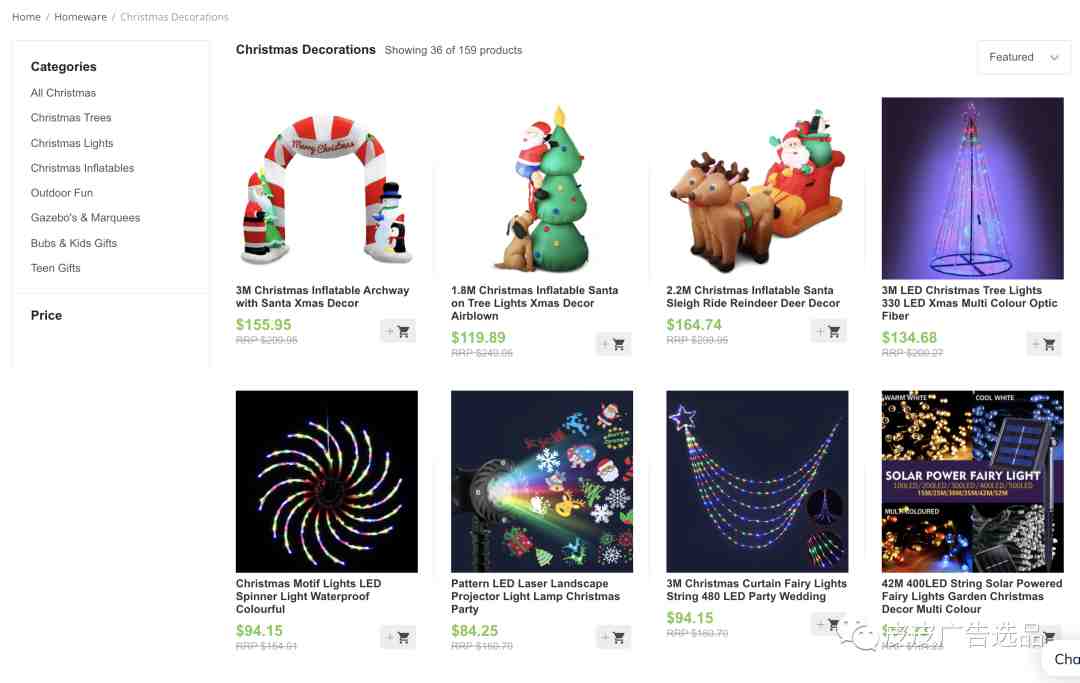
Task: View the LED spinner light product image
Action: coord(326,481)
